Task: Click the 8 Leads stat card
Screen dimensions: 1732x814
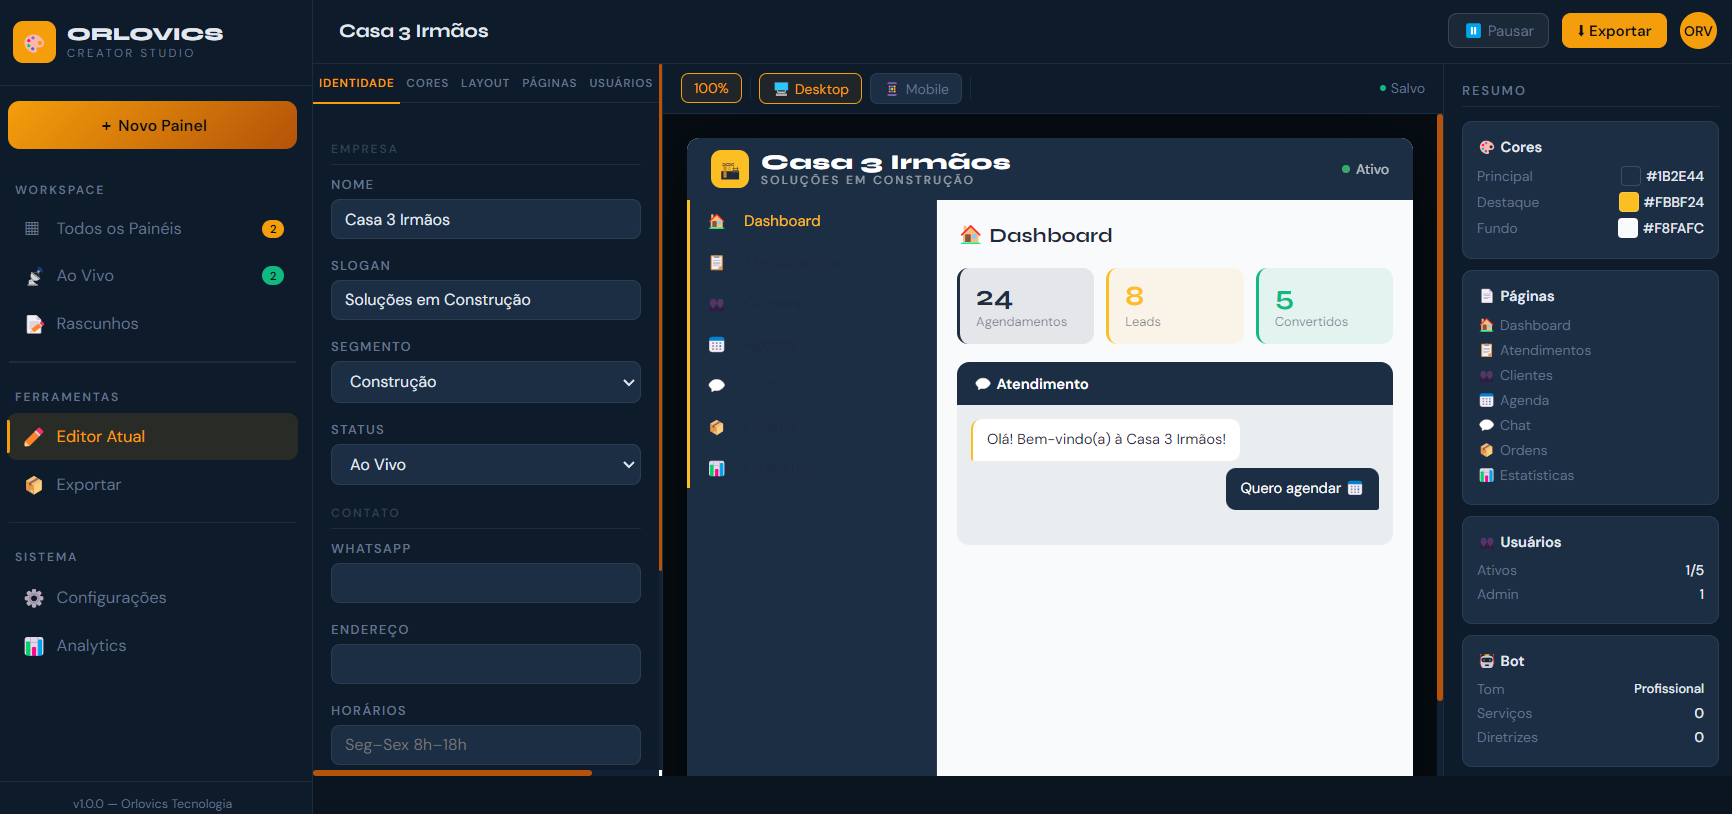Action: 1174,306
